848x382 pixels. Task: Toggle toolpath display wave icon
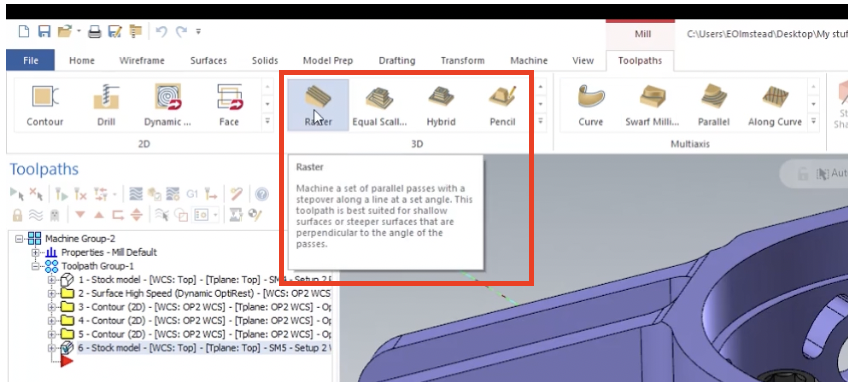(36, 215)
